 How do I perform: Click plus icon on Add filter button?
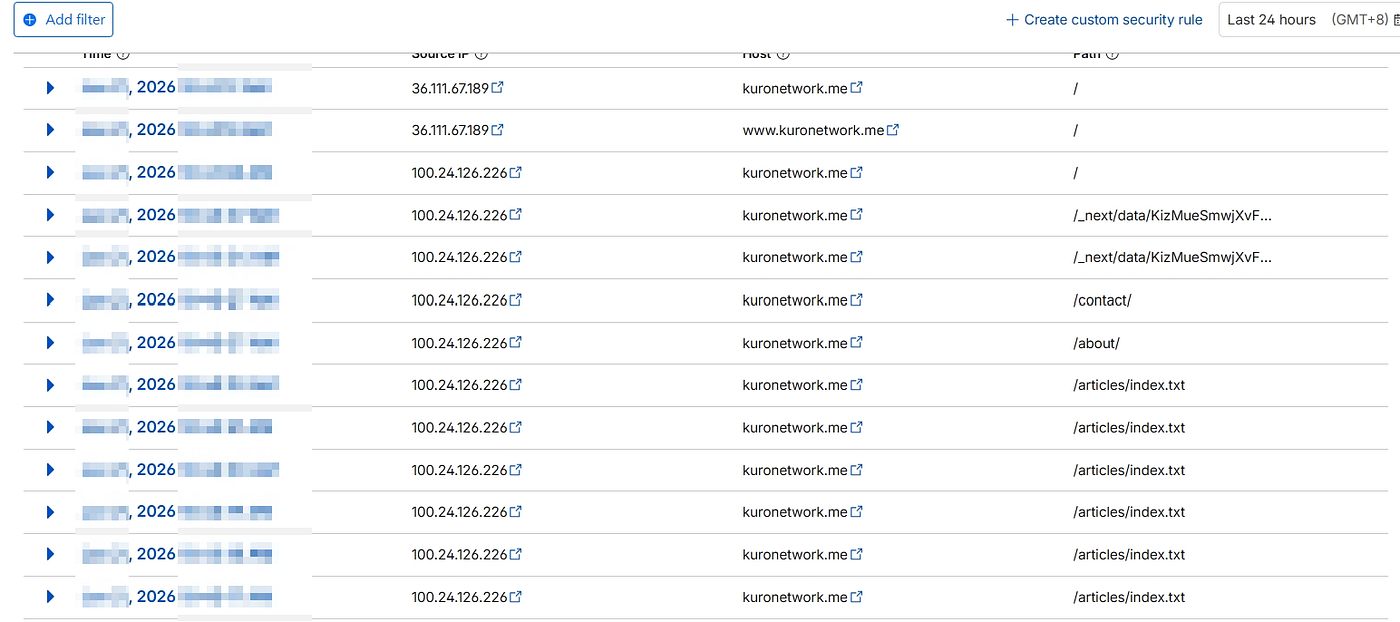30,20
